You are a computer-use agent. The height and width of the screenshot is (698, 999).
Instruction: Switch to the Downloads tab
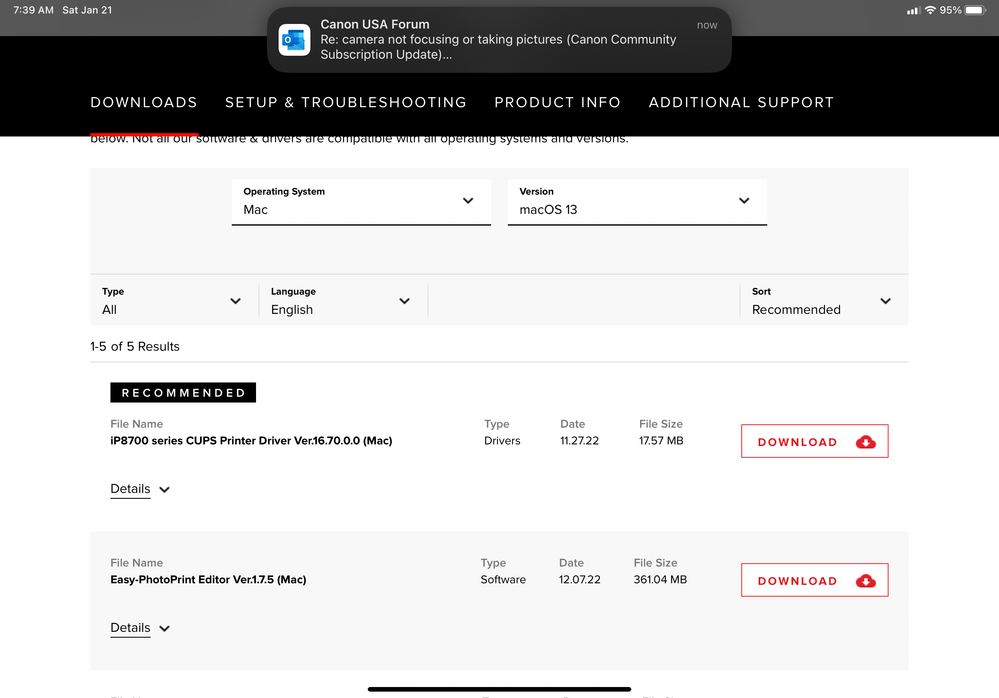[144, 102]
